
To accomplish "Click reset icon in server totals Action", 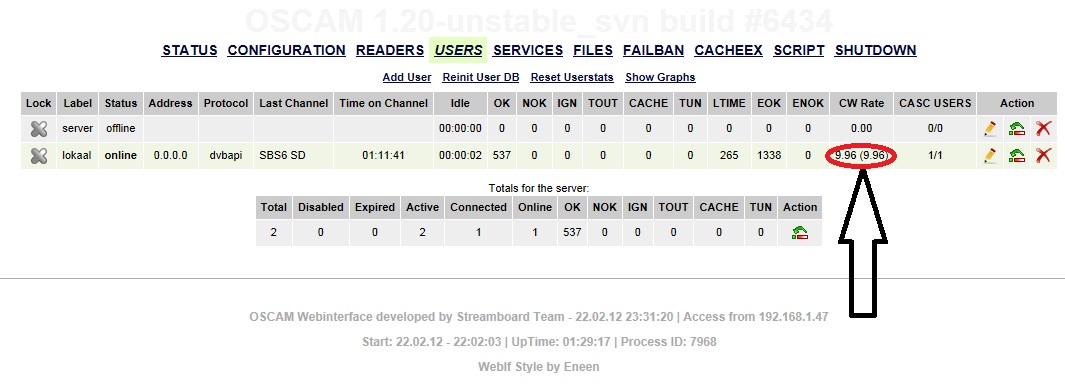I will (x=800, y=232).
